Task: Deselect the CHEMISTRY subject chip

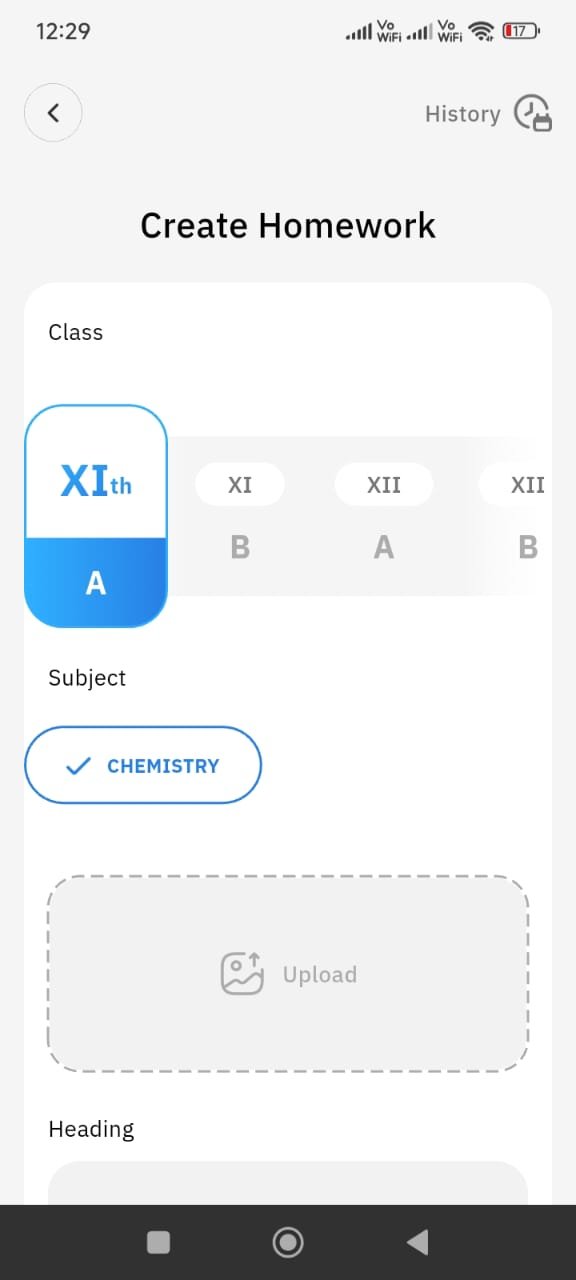Action: 142,765
